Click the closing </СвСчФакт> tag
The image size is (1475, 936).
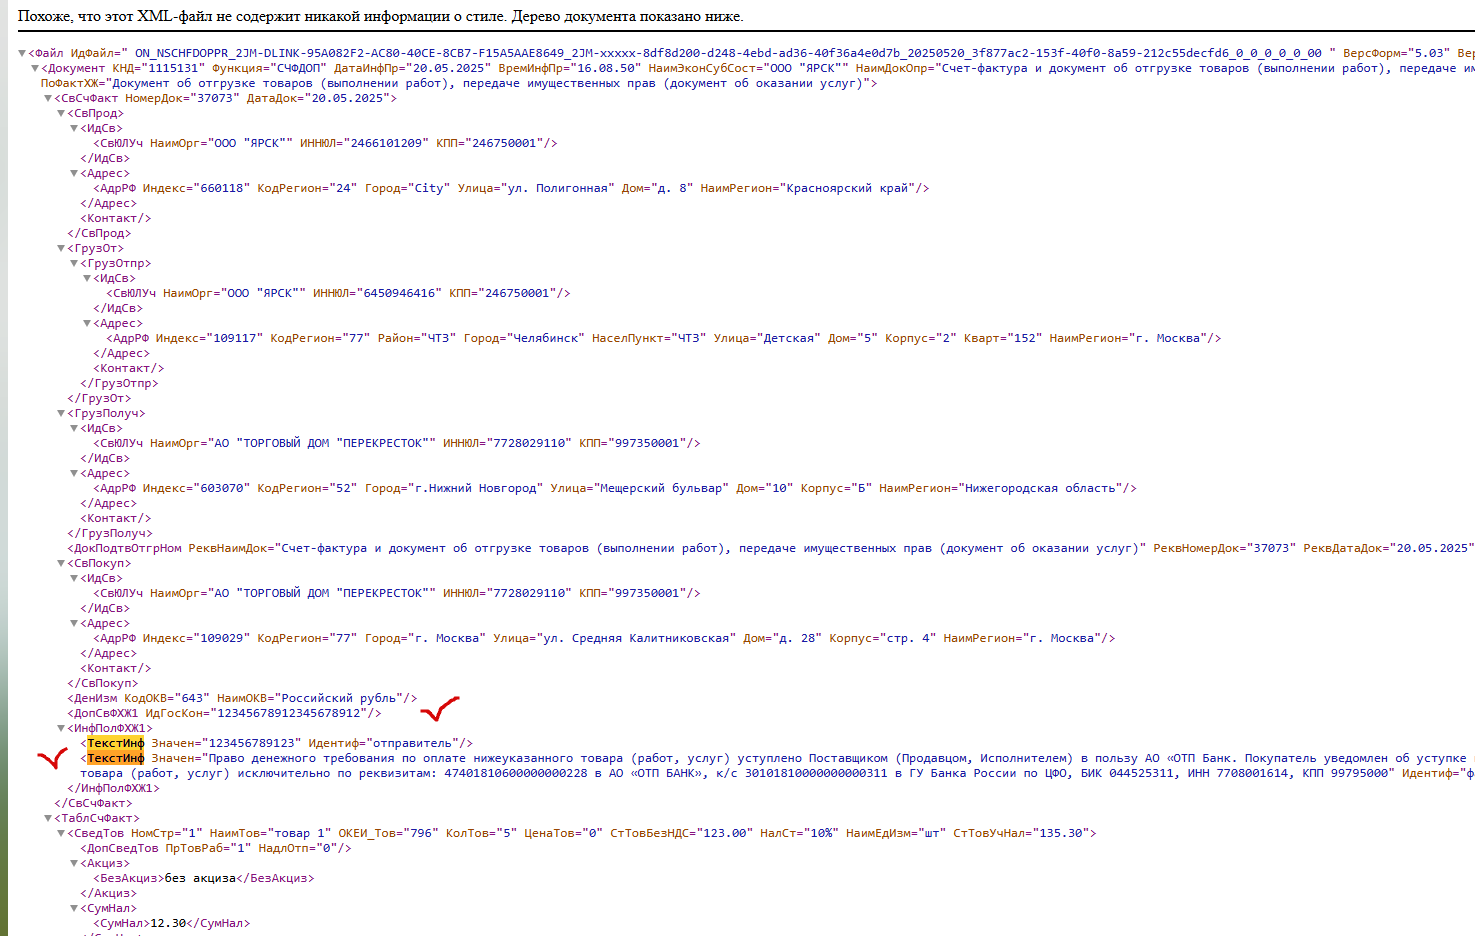pos(93,803)
